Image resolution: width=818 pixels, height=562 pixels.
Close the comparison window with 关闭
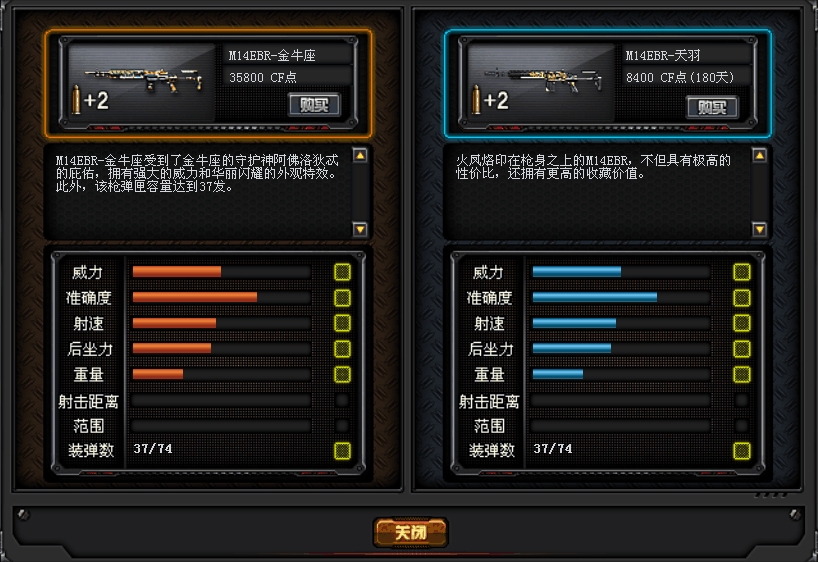pyautogui.click(x=411, y=532)
